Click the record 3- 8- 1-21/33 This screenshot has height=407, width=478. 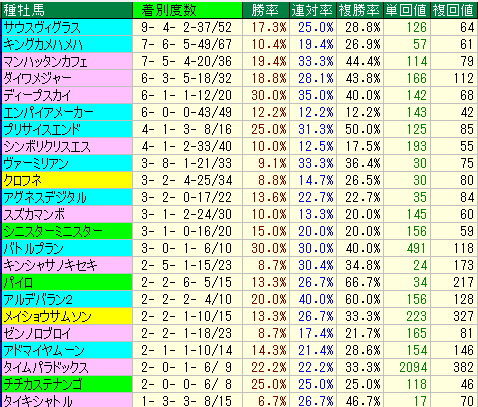point(186,163)
